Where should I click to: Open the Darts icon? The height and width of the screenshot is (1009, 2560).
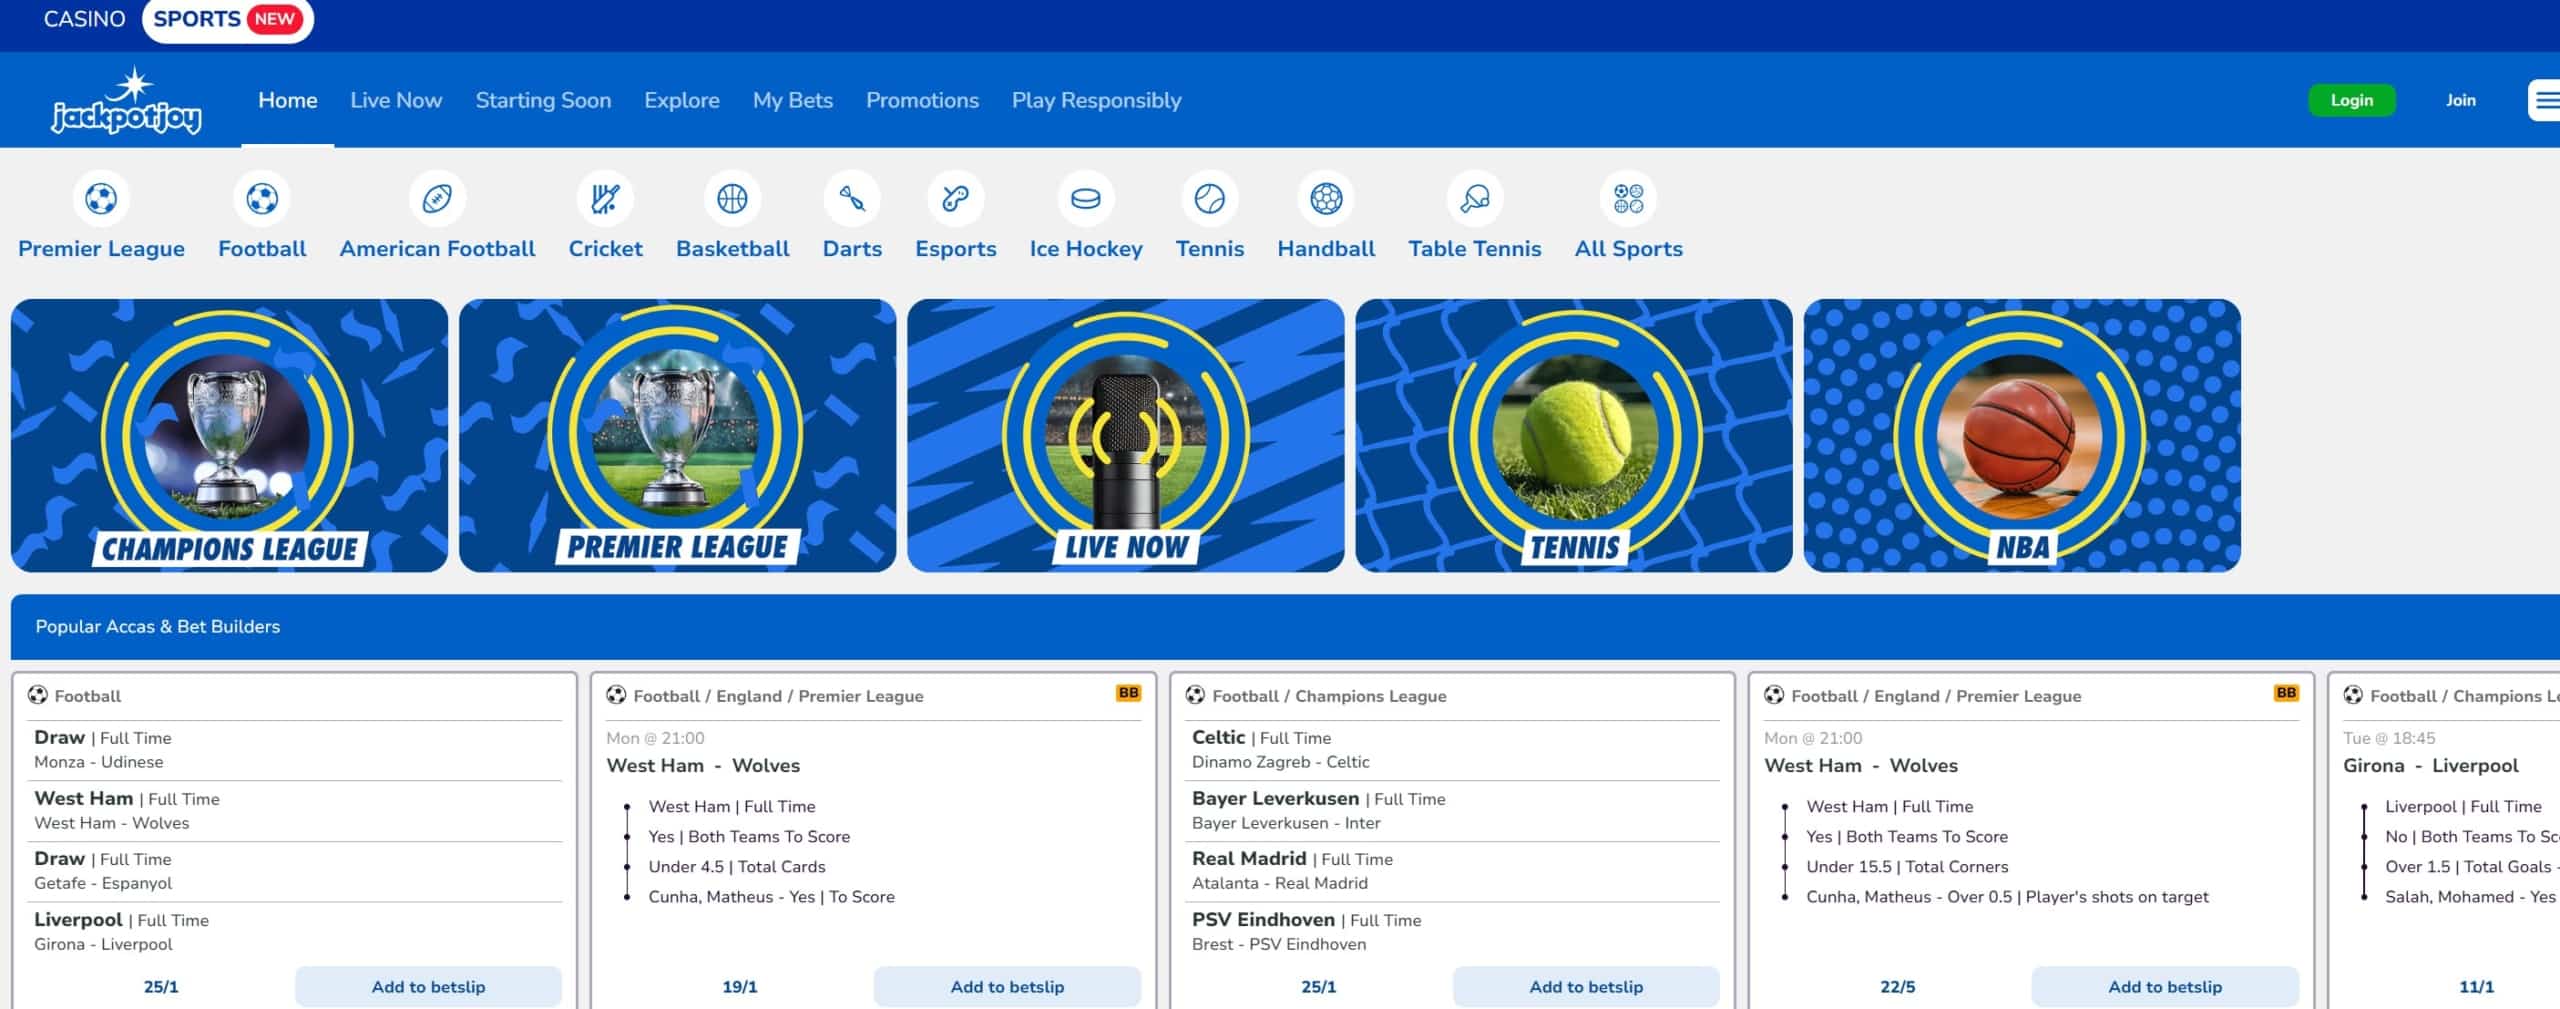tap(852, 198)
